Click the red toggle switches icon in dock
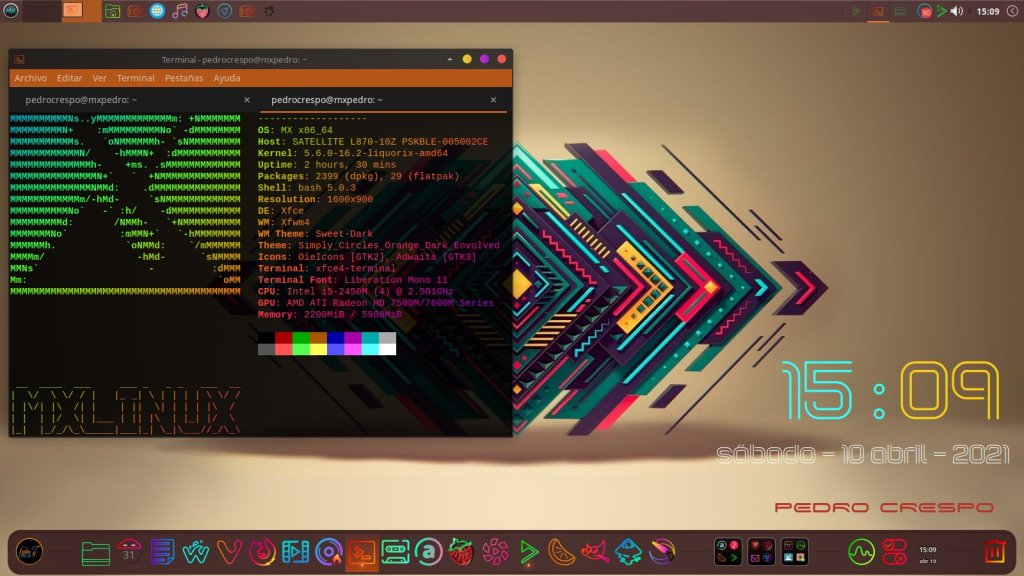Image resolution: width=1024 pixels, height=576 pixels. click(894, 551)
